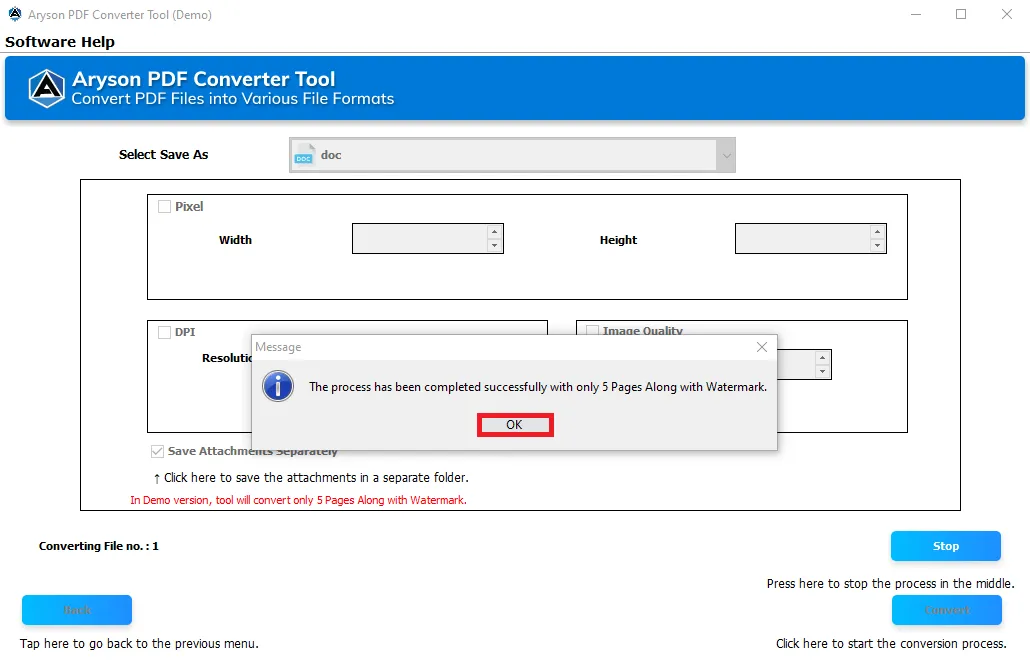The width and height of the screenshot is (1030, 660).
Task: Click the red demo version limitation notice
Action: pos(298,500)
